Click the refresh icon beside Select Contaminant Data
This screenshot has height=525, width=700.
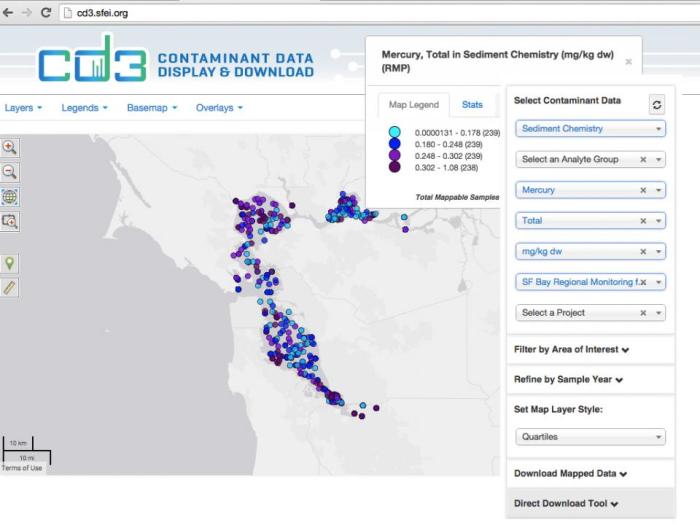click(657, 105)
